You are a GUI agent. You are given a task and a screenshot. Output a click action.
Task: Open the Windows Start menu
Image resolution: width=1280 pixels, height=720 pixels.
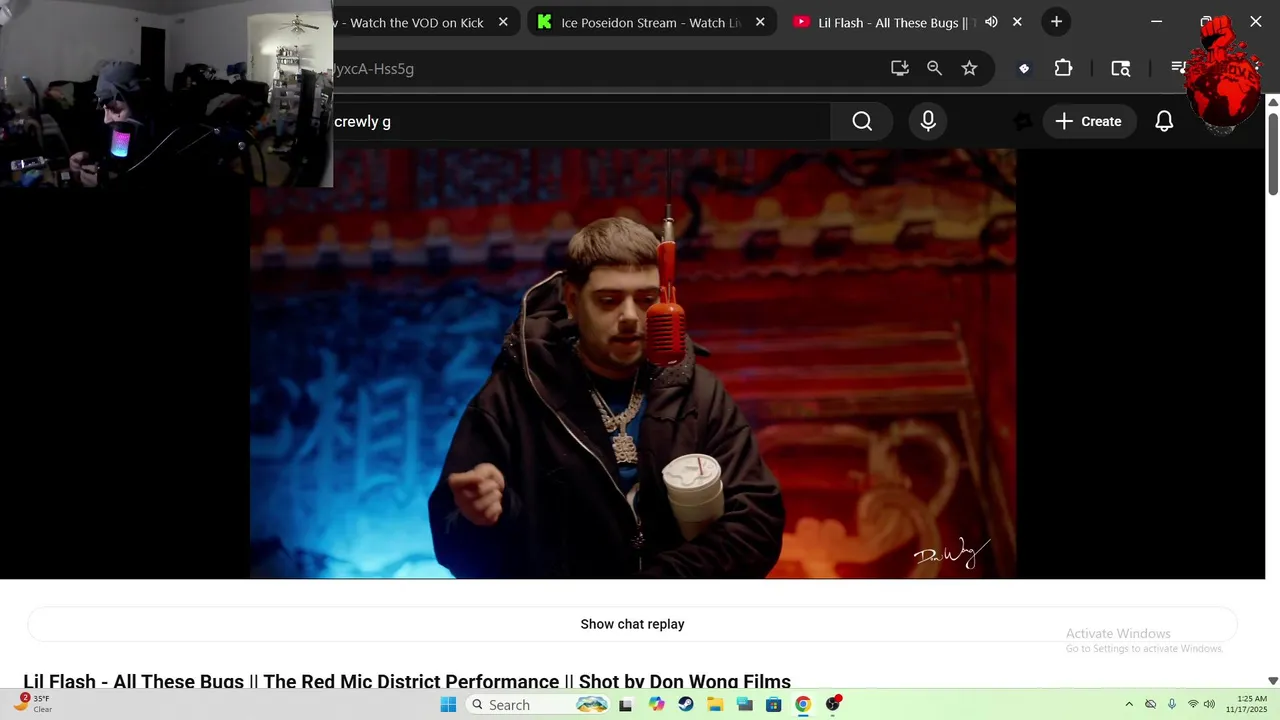pyautogui.click(x=448, y=704)
